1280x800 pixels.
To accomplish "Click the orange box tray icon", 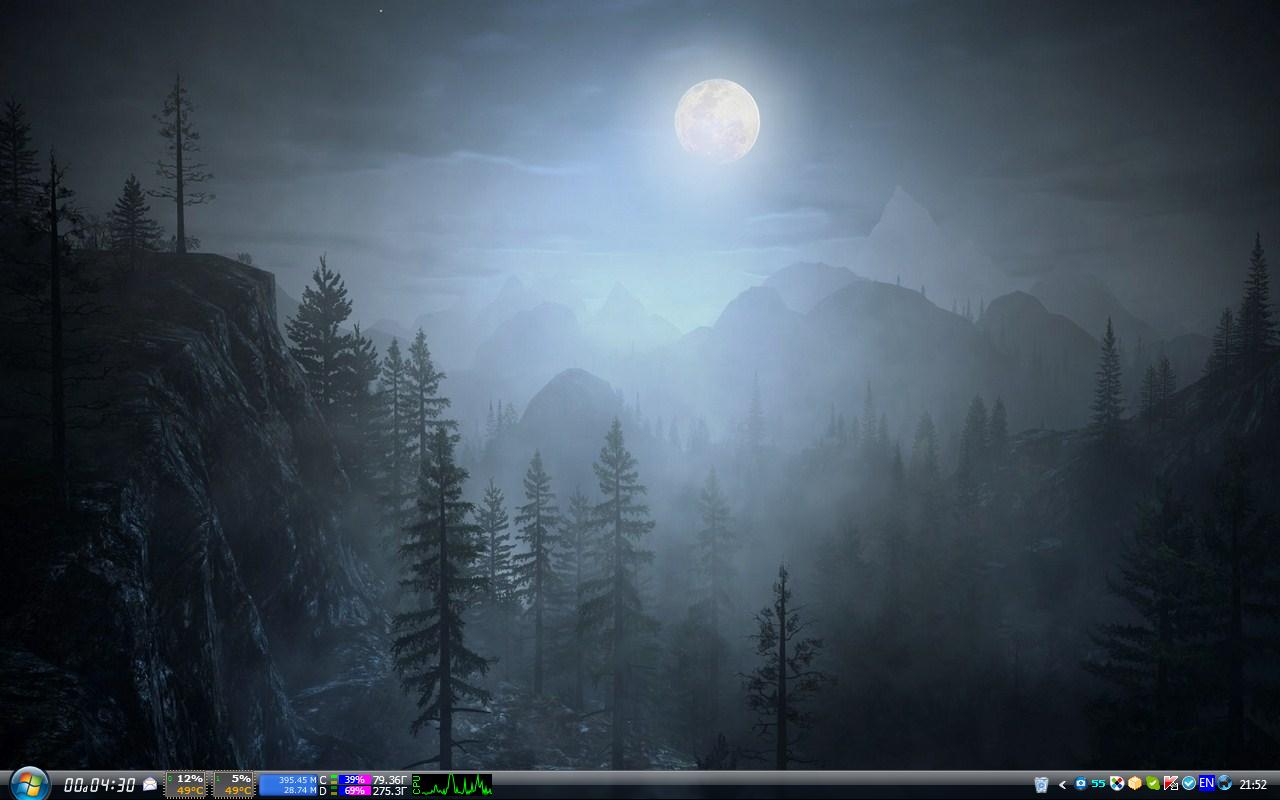I will [x=1135, y=784].
